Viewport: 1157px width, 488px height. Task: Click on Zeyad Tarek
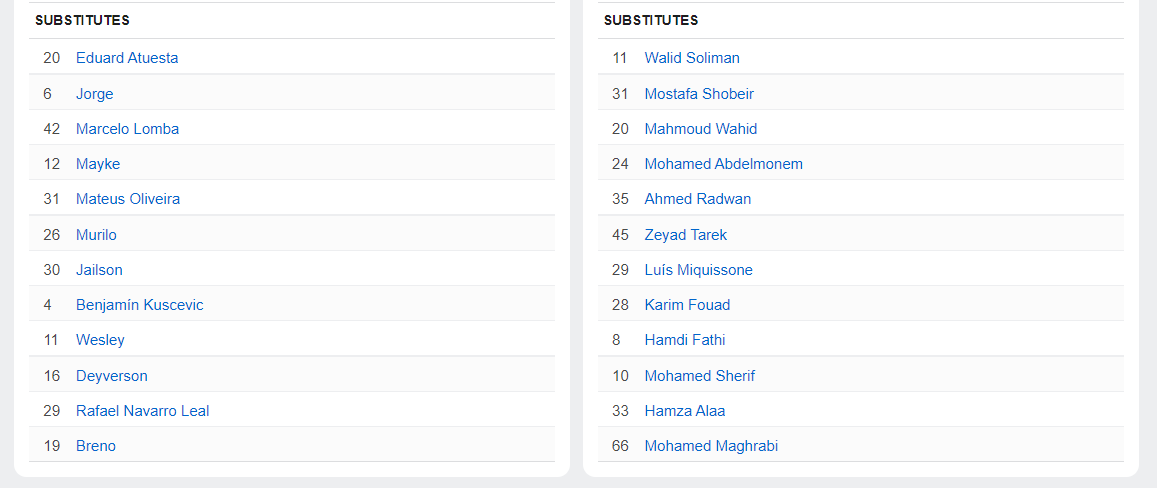(x=685, y=235)
